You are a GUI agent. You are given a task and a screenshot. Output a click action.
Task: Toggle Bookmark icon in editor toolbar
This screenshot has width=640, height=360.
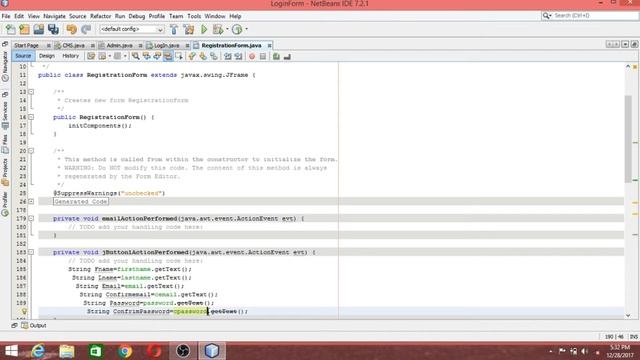tap(214, 56)
